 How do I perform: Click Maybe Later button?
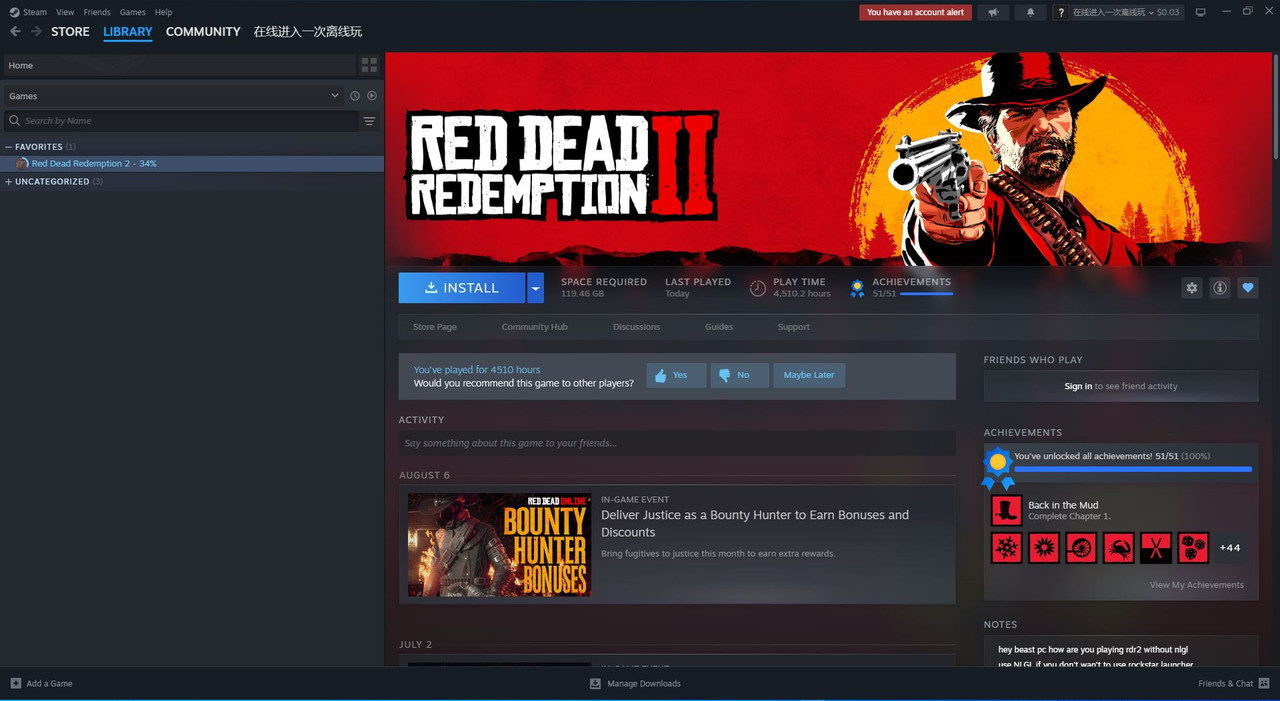point(809,375)
